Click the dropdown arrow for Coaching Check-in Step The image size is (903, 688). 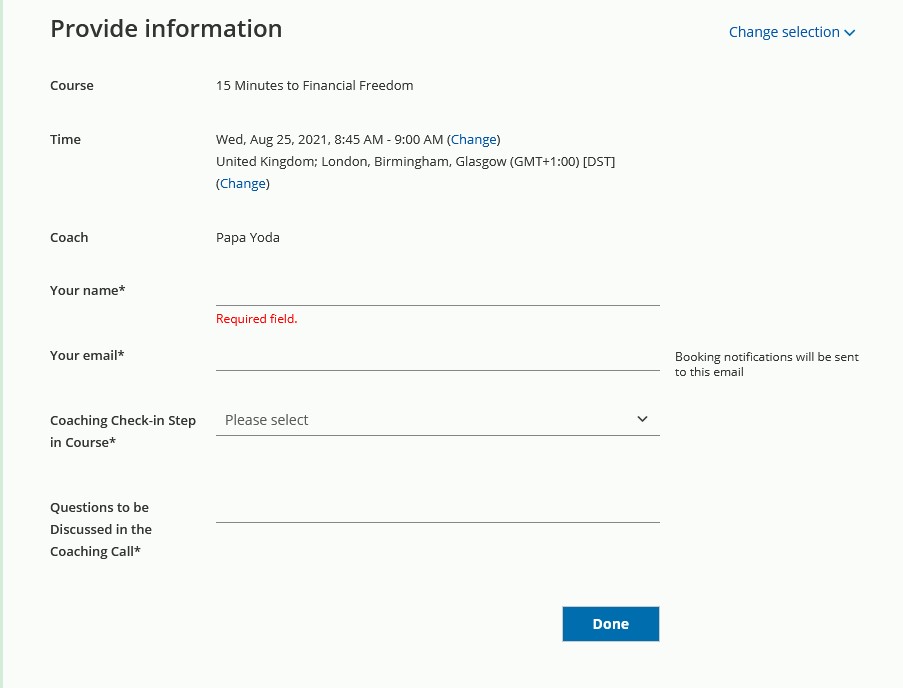coord(642,420)
